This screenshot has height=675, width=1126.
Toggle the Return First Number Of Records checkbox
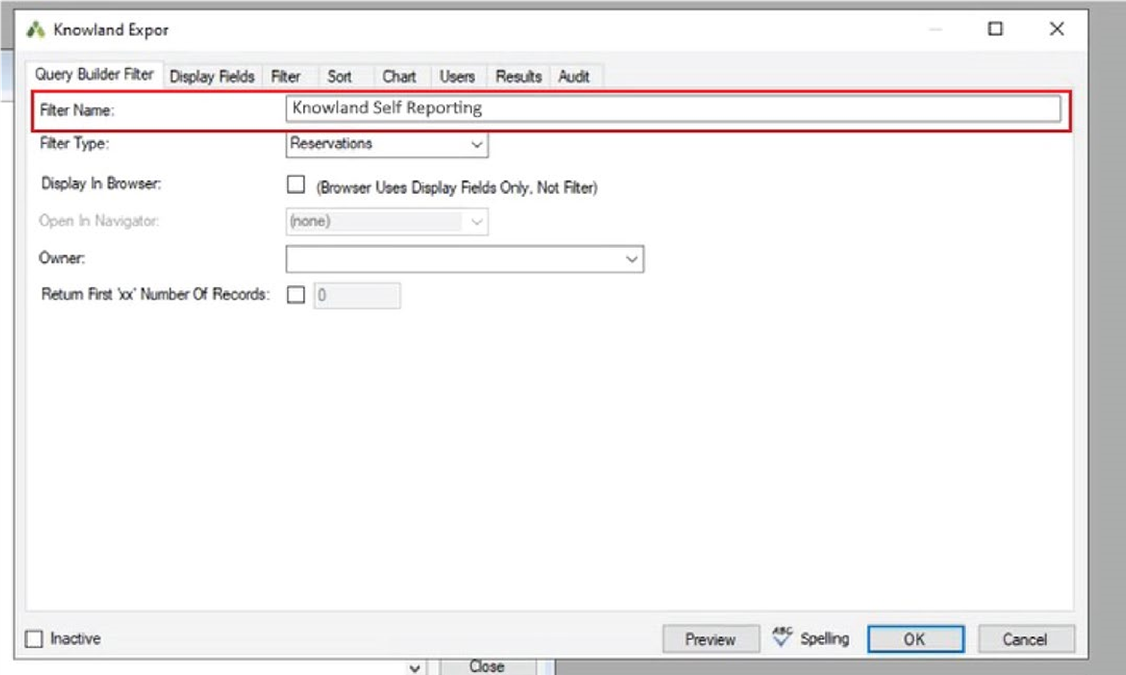click(x=296, y=295)
